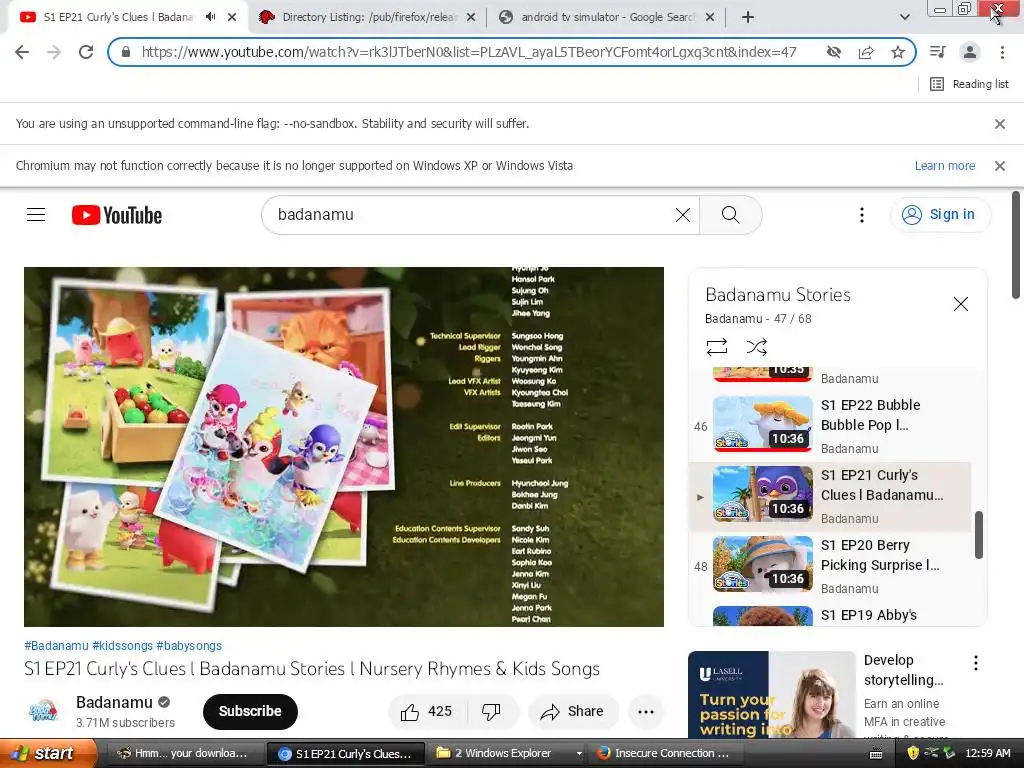Open the Learn more link
The width and height of the screenshot is (1024, 768).
pyautogui.click(x=944, y=166)
